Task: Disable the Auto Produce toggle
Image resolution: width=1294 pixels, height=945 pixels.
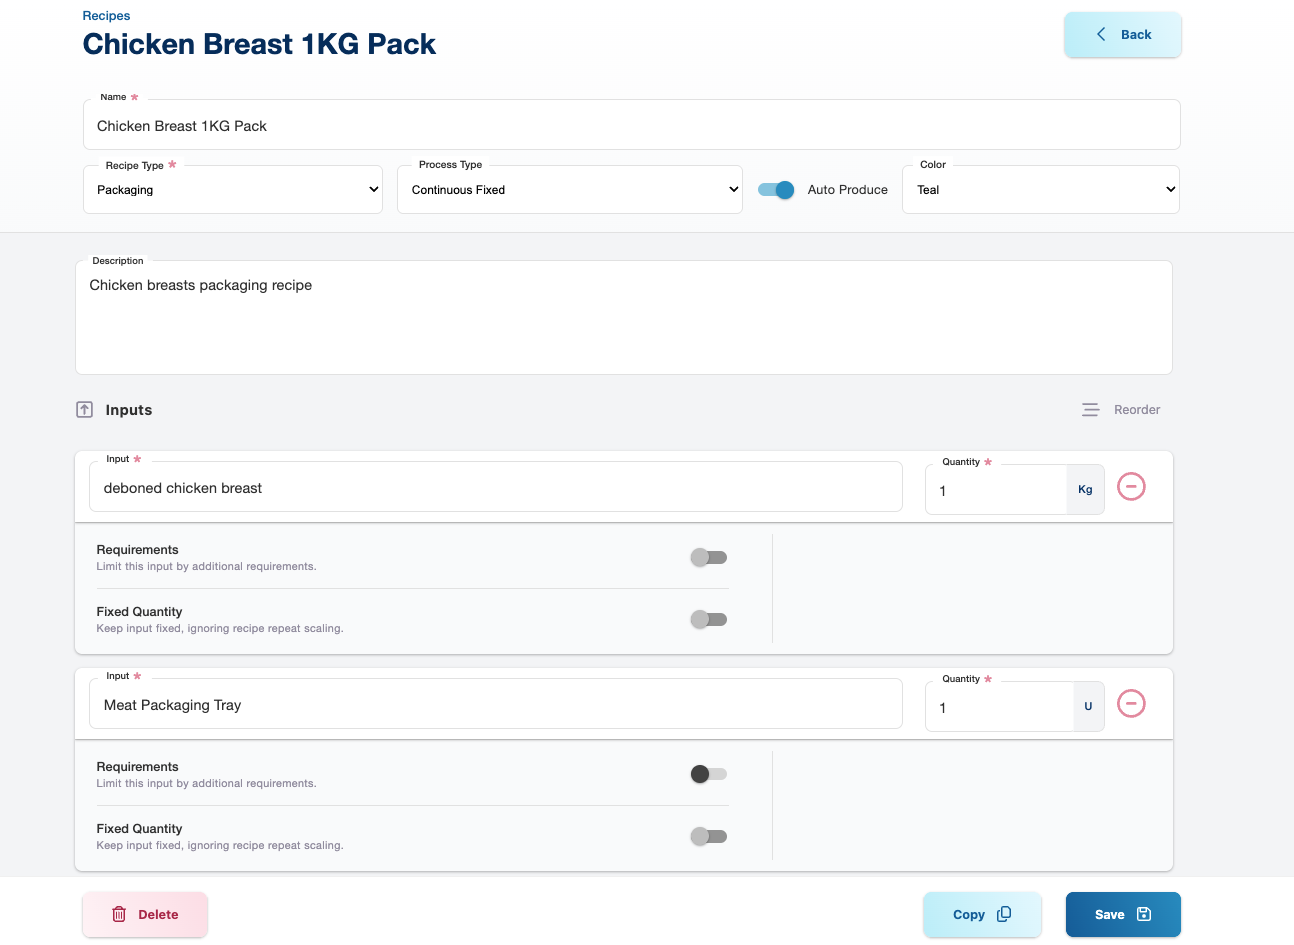Action: click(x=776, y=190)
